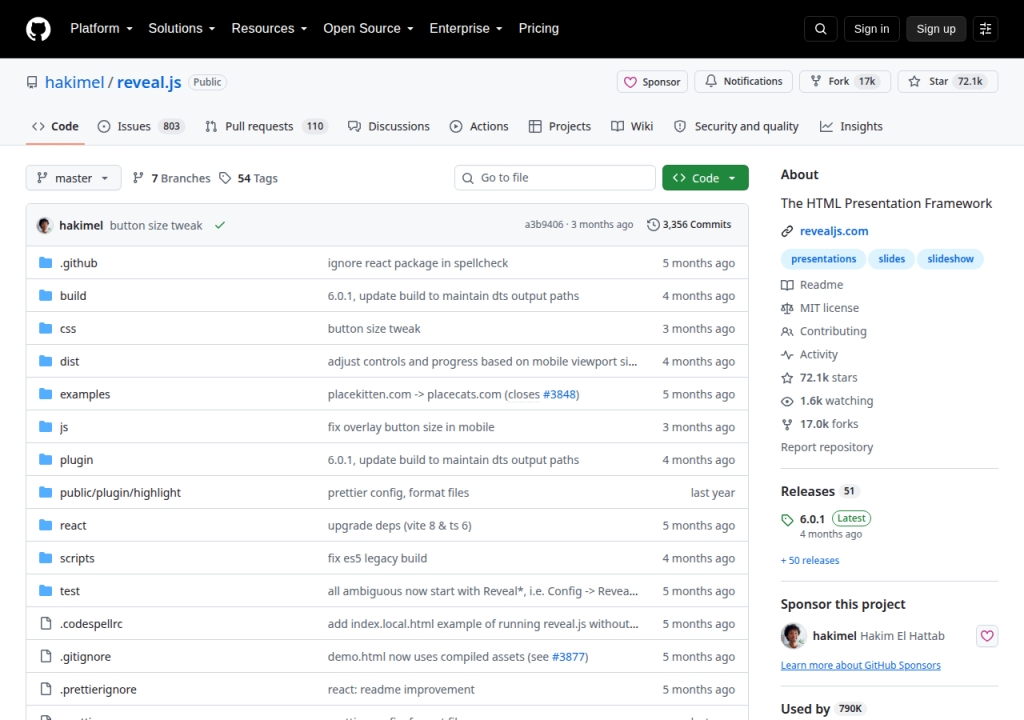The width and height of the screenshot is (1024, 720).
Task: Select the link icon beside revealjs.com
Action: click(x=787, y=231)
